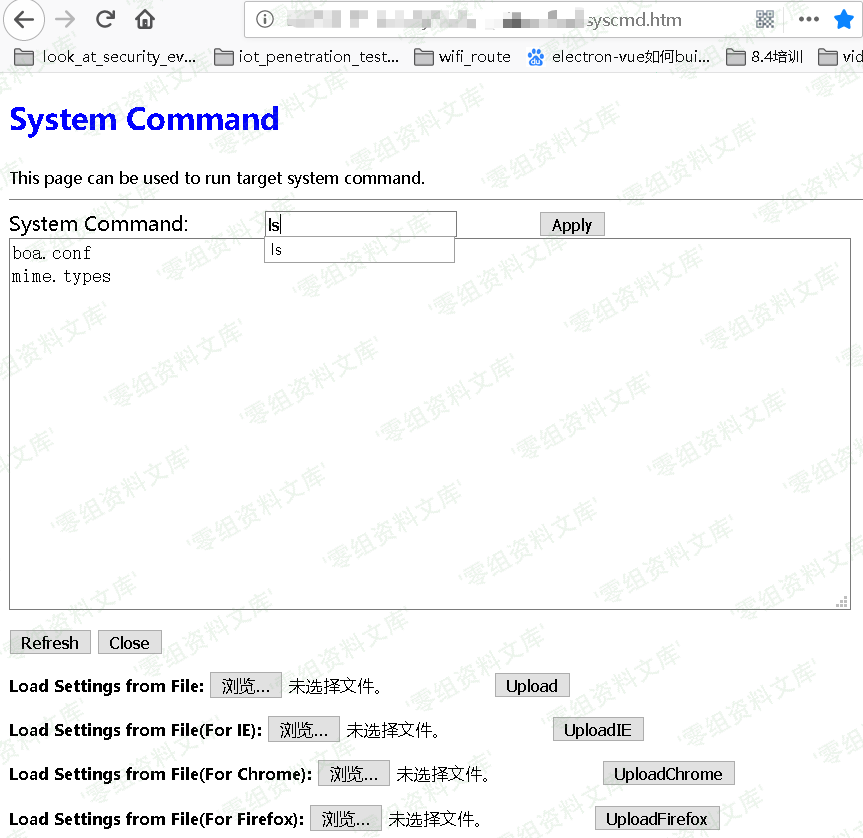Open iot_penetration_test... bookmark folder
The width and height of the screenshot is (863, 838).
306,57
